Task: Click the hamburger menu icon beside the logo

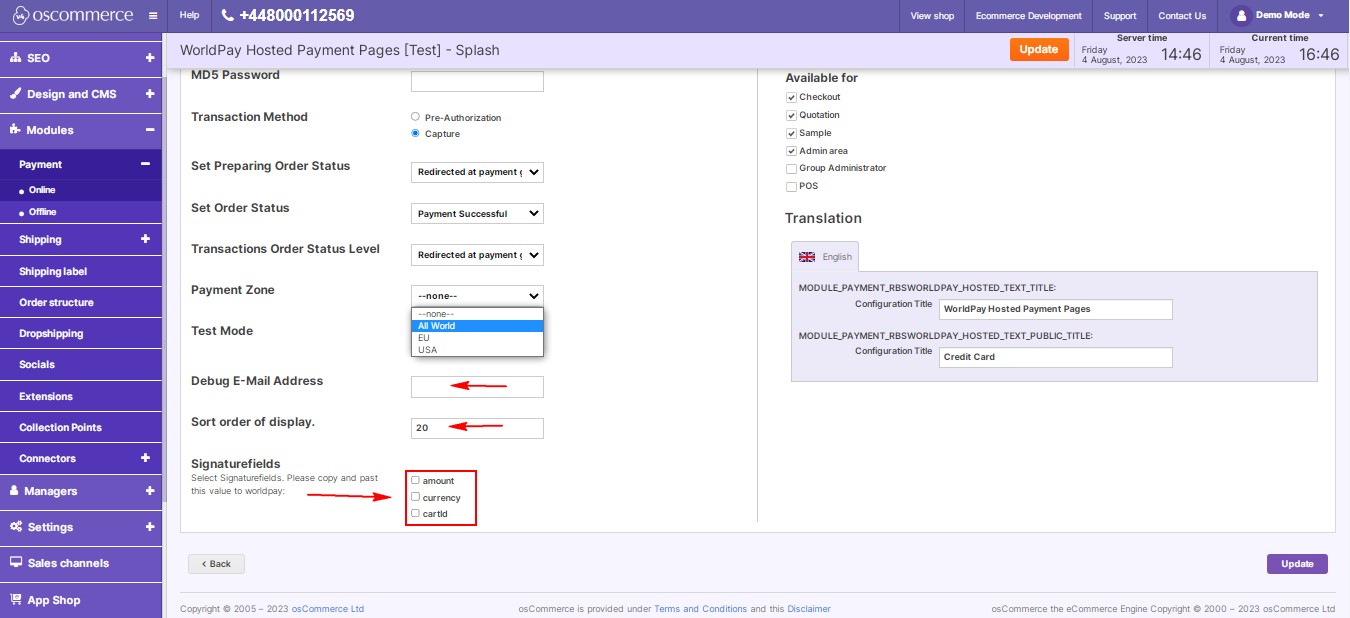Action: [152, 16]
